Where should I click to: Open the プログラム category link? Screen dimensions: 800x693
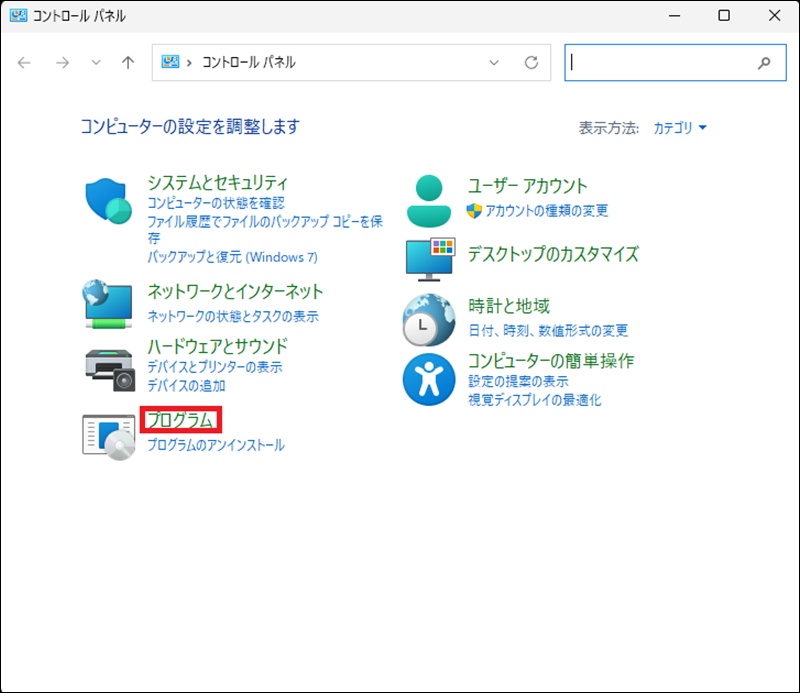point(180,421)
